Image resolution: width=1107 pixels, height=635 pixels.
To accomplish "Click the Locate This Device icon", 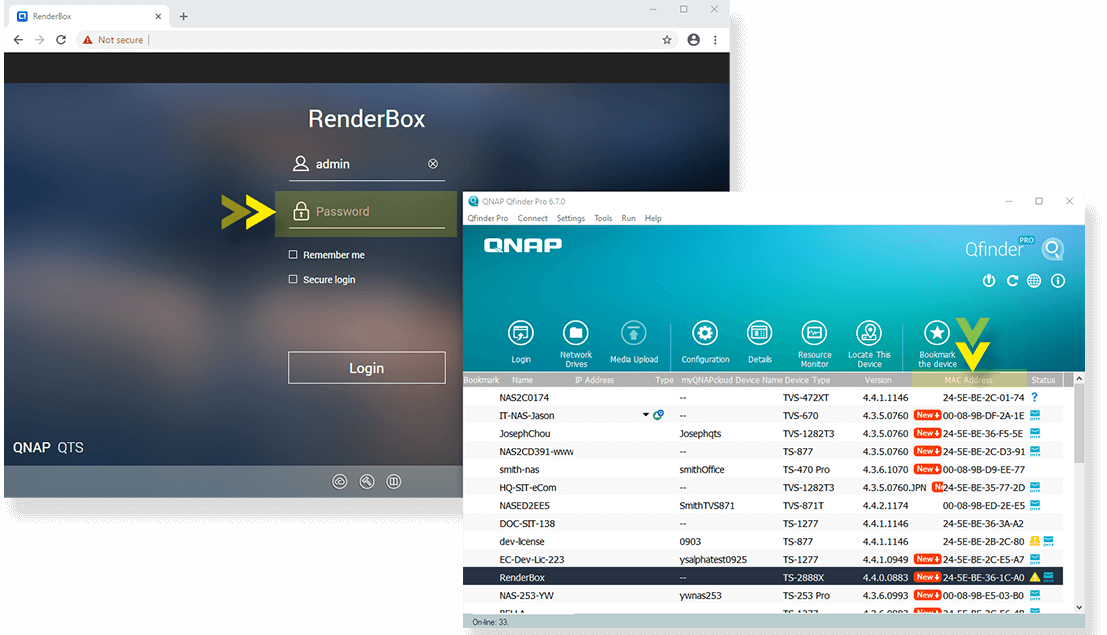I will point(869,333).
